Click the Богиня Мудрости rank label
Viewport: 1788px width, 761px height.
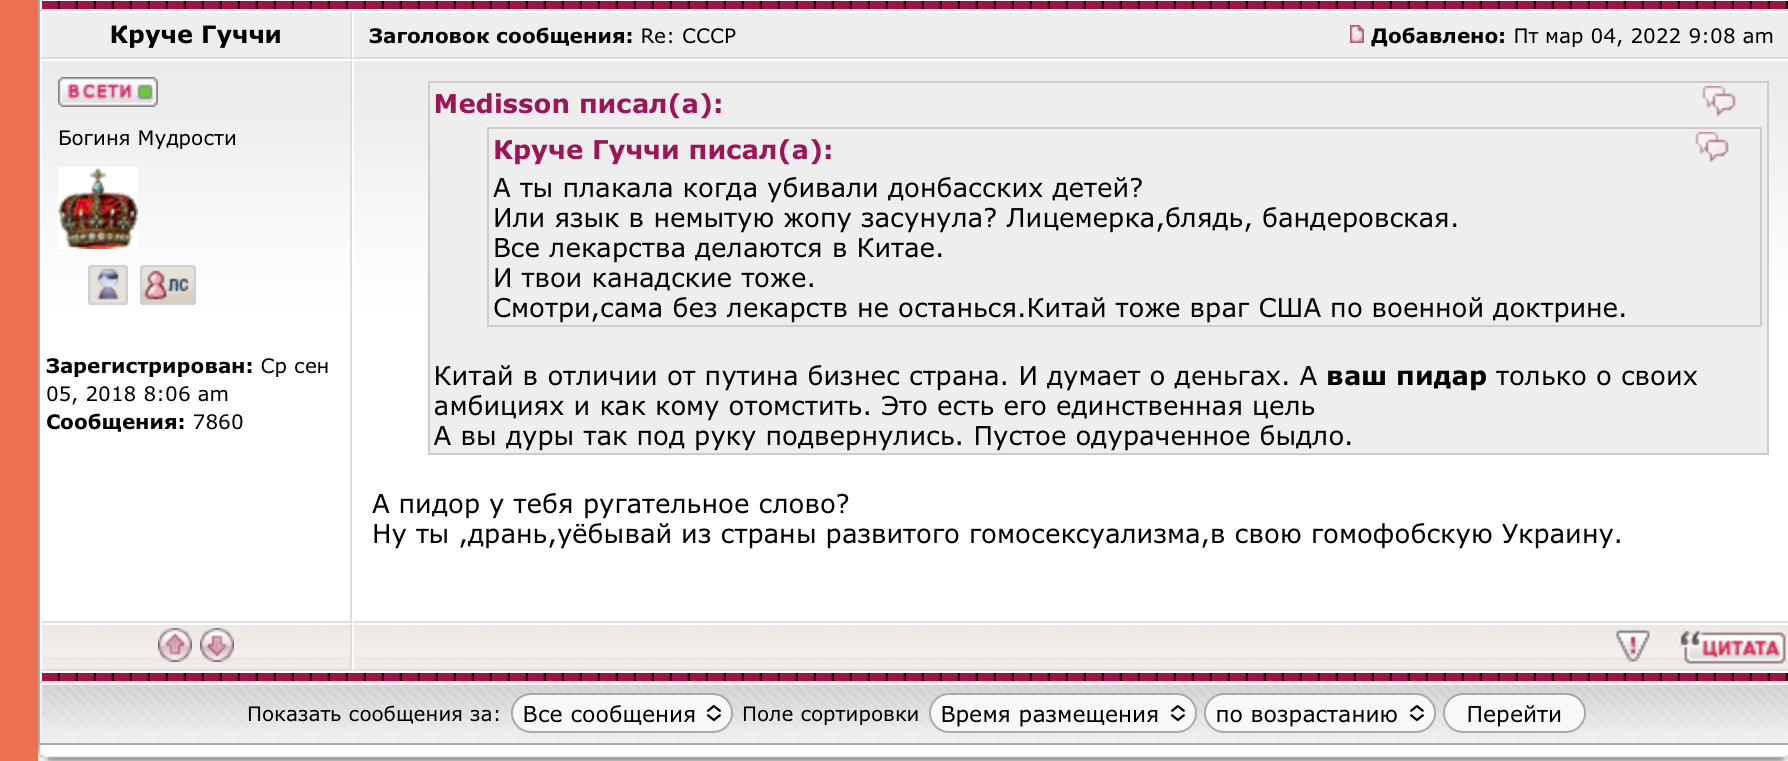147,138
